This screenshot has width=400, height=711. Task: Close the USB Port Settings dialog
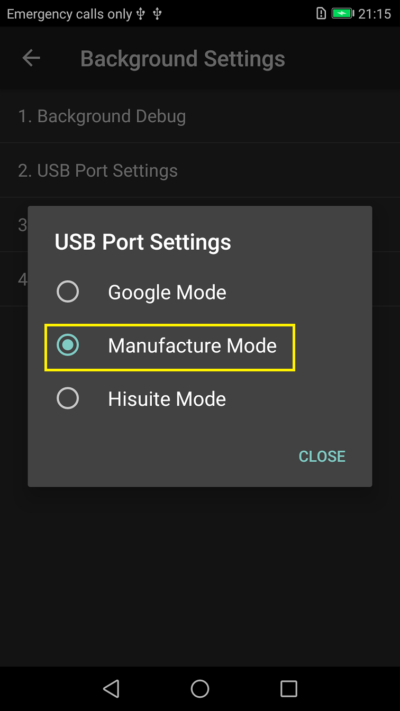pyautogui.click(x=322, y=456)
